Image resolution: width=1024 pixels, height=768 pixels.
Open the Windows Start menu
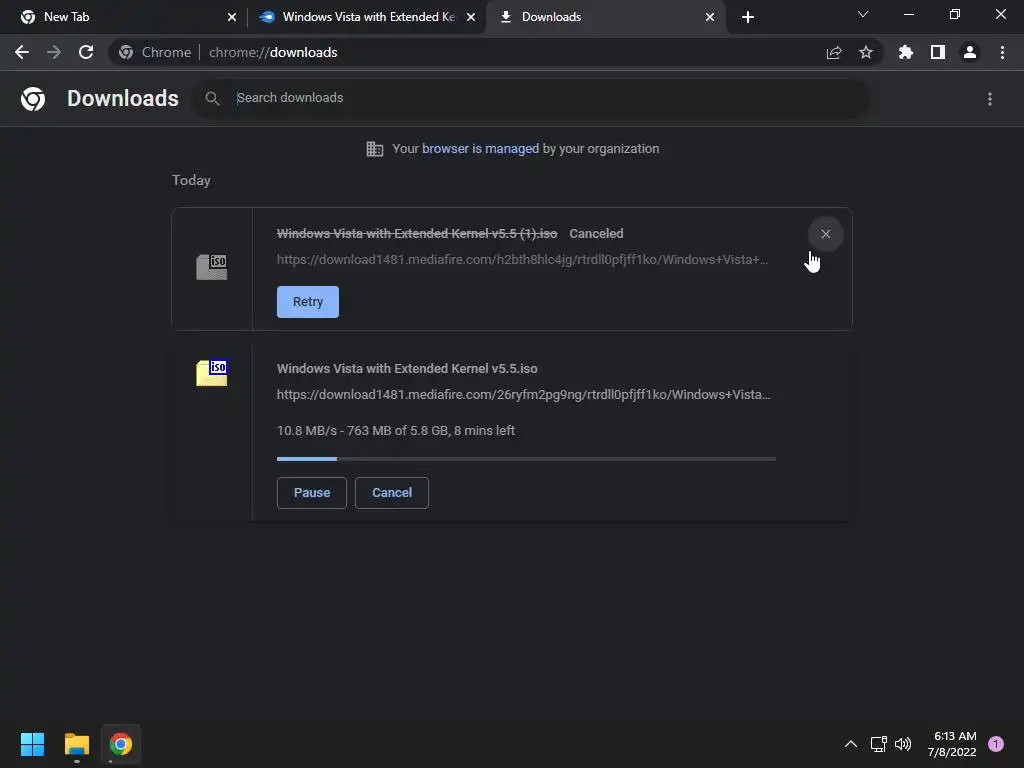(x=32, y=744)
